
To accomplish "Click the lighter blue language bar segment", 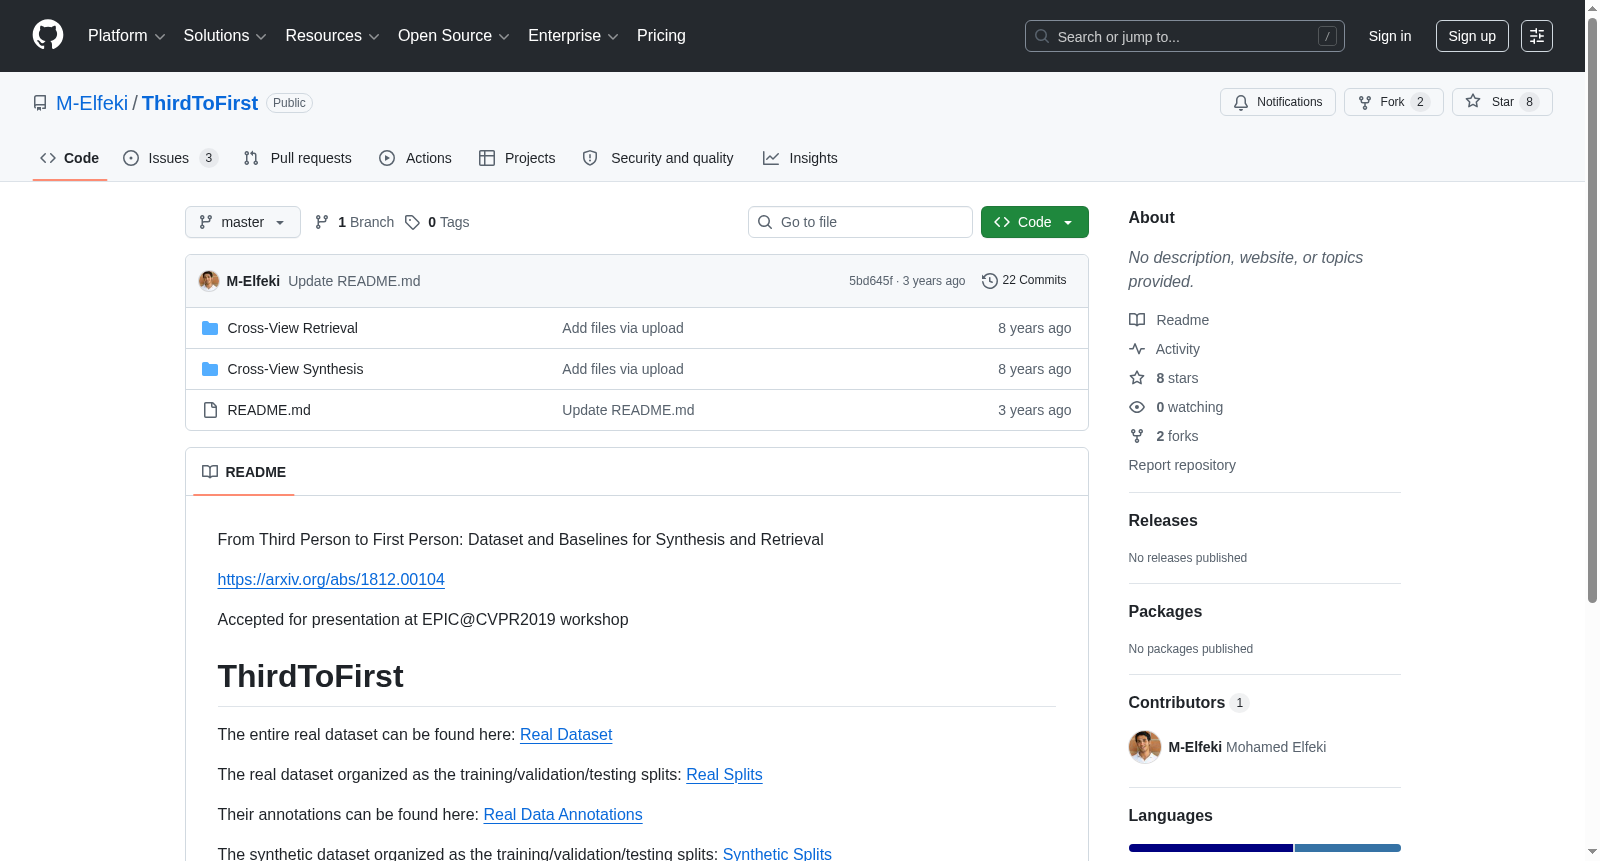I will tap(1348, 848).
